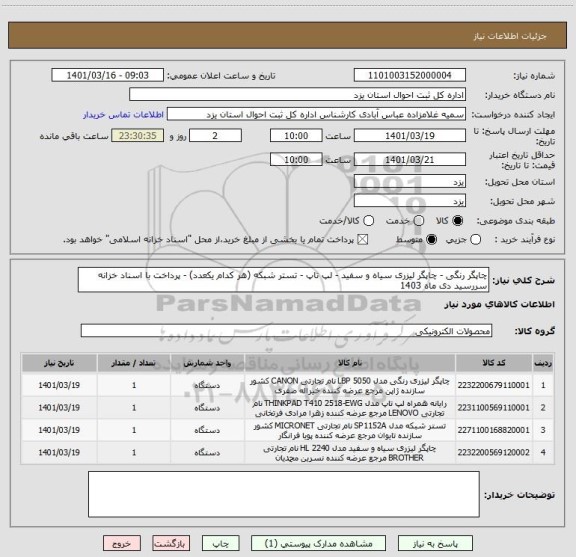This screenshot has height=557, width=576.
Task: Click the request creator name field
Action: [x=316, y=114]
